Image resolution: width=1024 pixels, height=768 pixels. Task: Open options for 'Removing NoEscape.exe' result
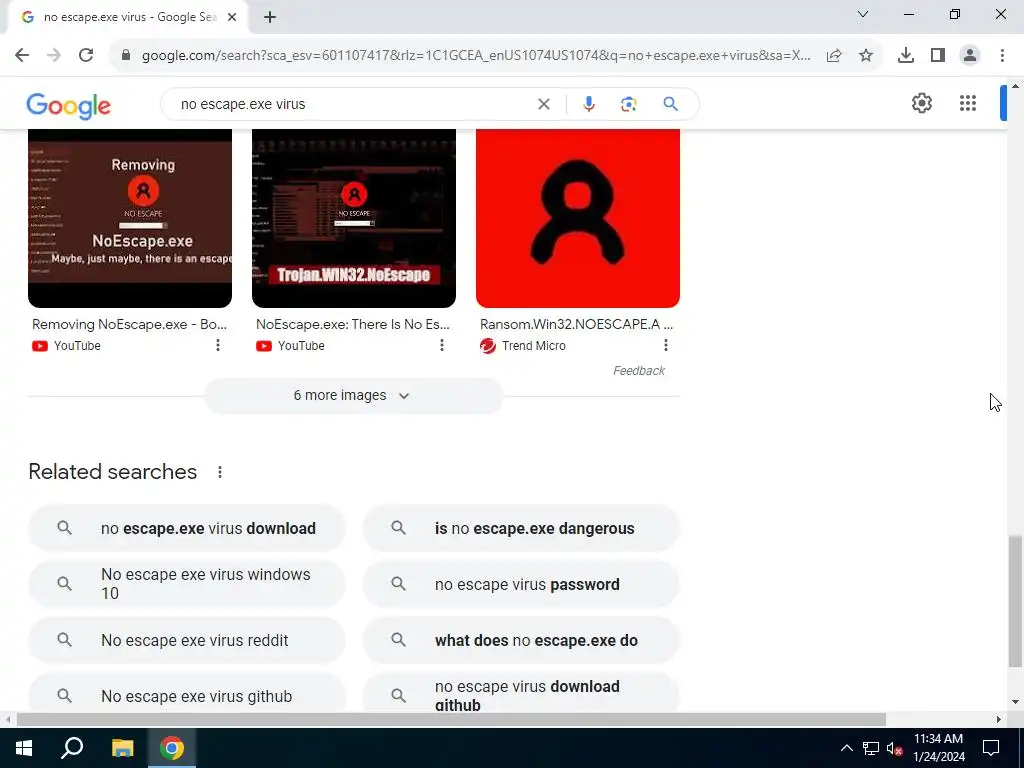coord(217,345)
